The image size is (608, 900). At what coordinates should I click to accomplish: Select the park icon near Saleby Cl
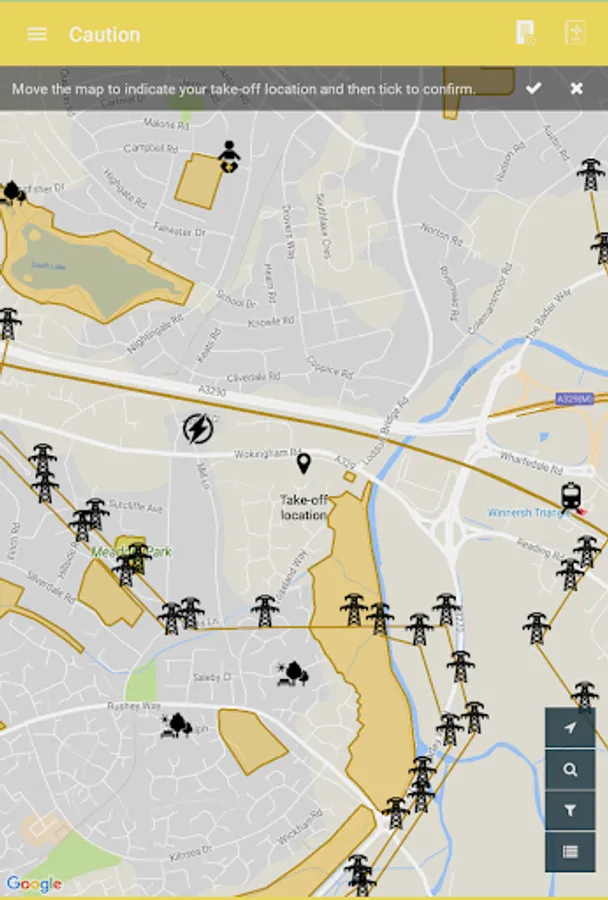click(293, 674)
